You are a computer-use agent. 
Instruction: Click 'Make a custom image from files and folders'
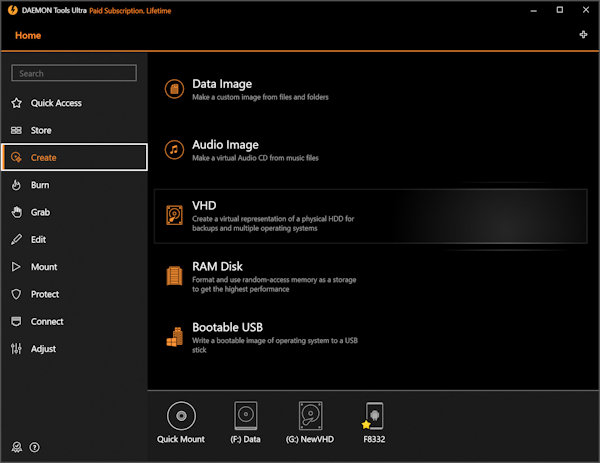click(x=260, y=97)
